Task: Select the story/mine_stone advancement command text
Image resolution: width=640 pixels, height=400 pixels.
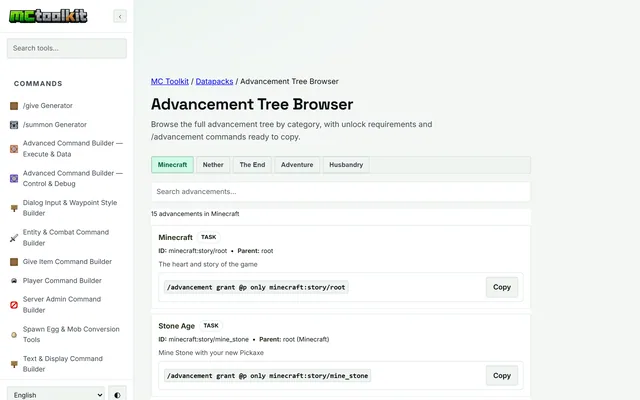Action: point(267,376)
